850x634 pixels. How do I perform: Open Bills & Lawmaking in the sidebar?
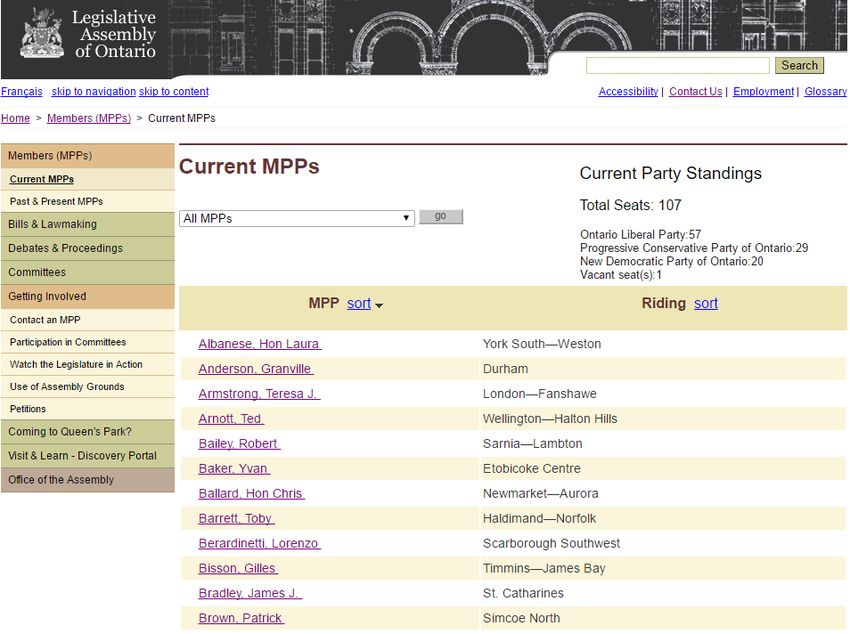(88, 224)
